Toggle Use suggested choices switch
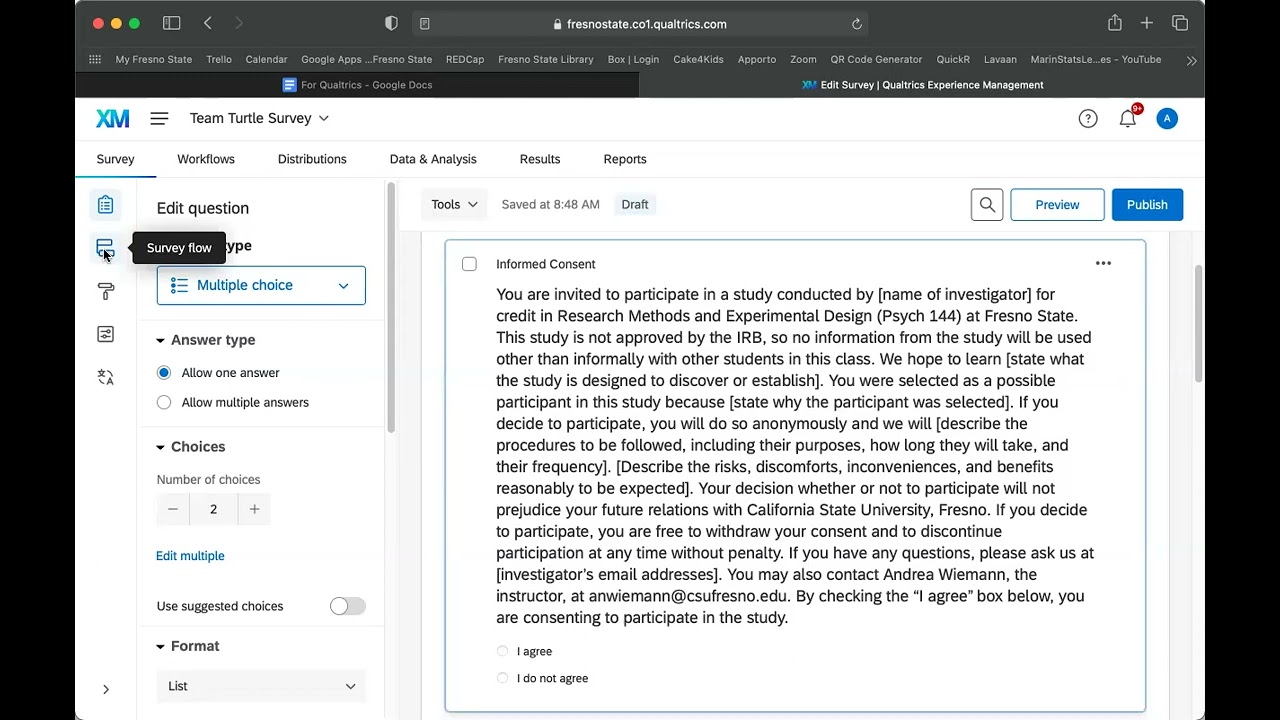This screenshot has width=1280, height=720. point(348,606)
